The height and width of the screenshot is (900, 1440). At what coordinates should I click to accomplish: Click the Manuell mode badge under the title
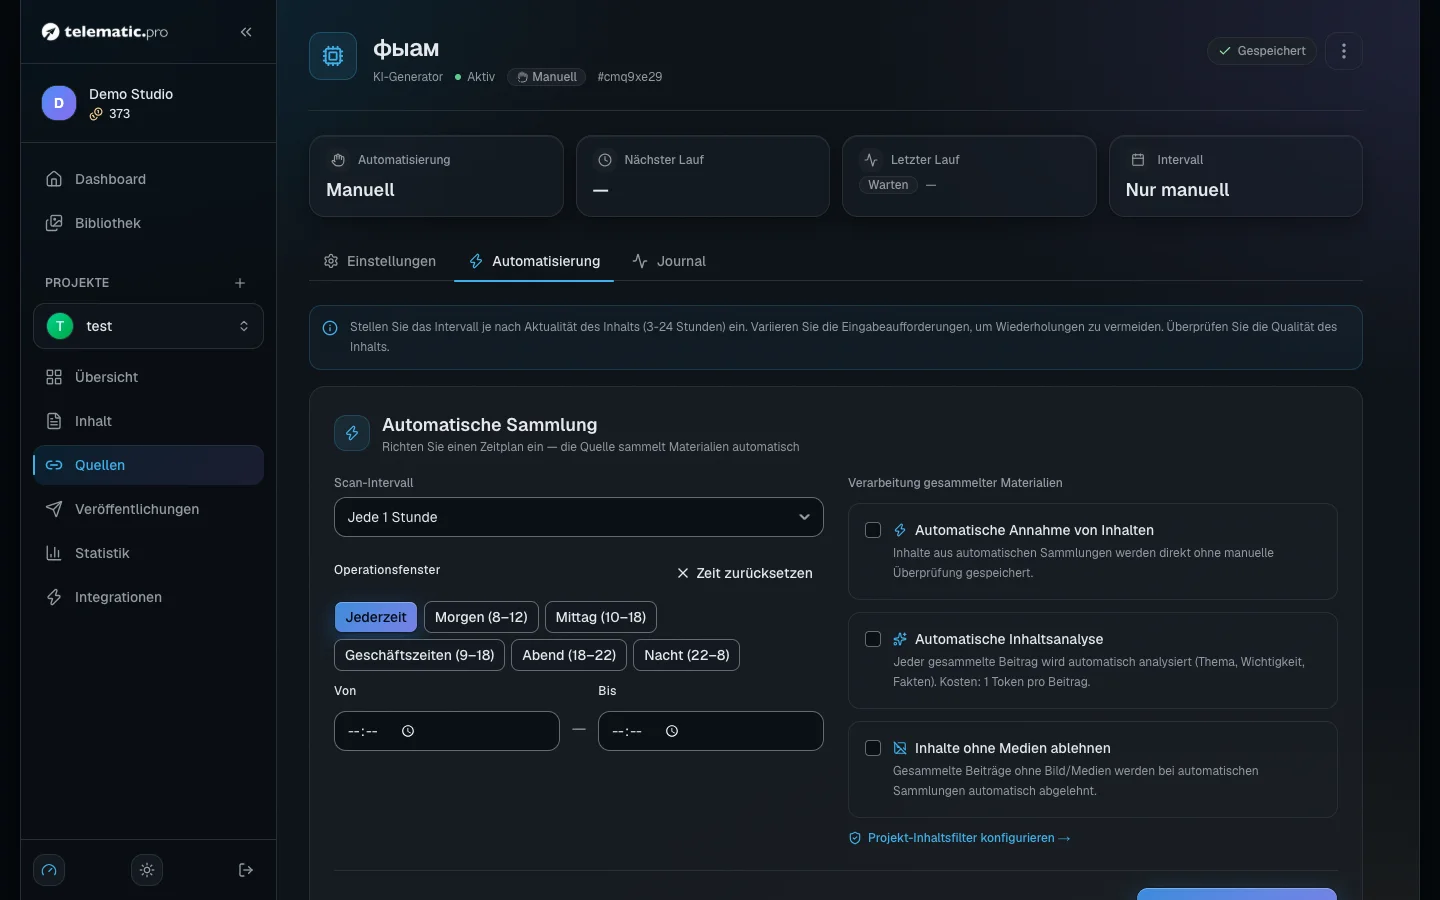point(547,77)
